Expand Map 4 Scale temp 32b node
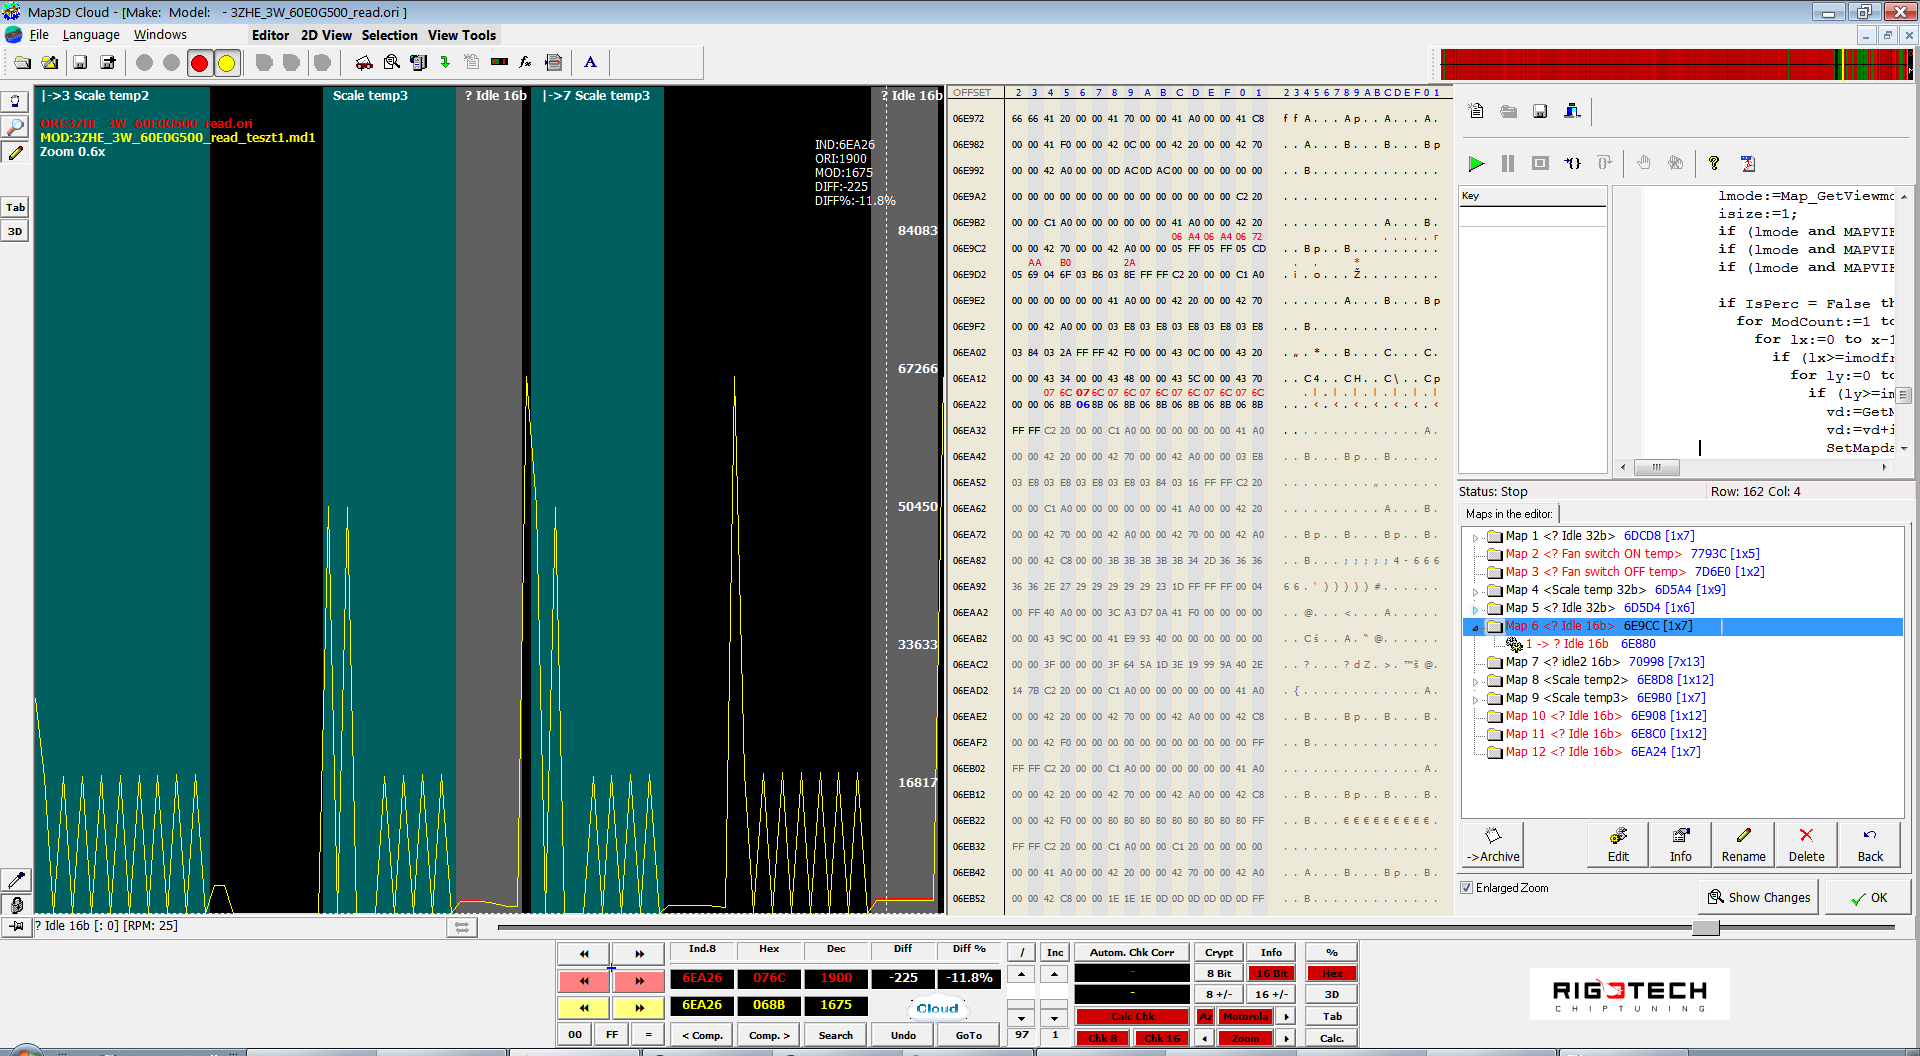The width and height of the screenshot is (1920, 1056). coord(1475,591)
